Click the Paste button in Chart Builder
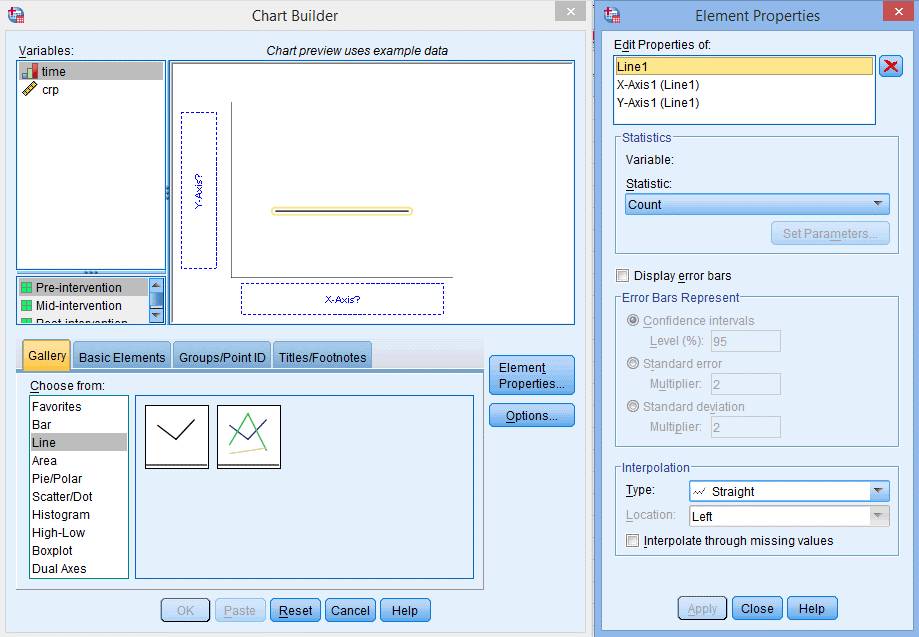This screenshot has height=637, width=919. pyautogui.click(x=240, y=610)
